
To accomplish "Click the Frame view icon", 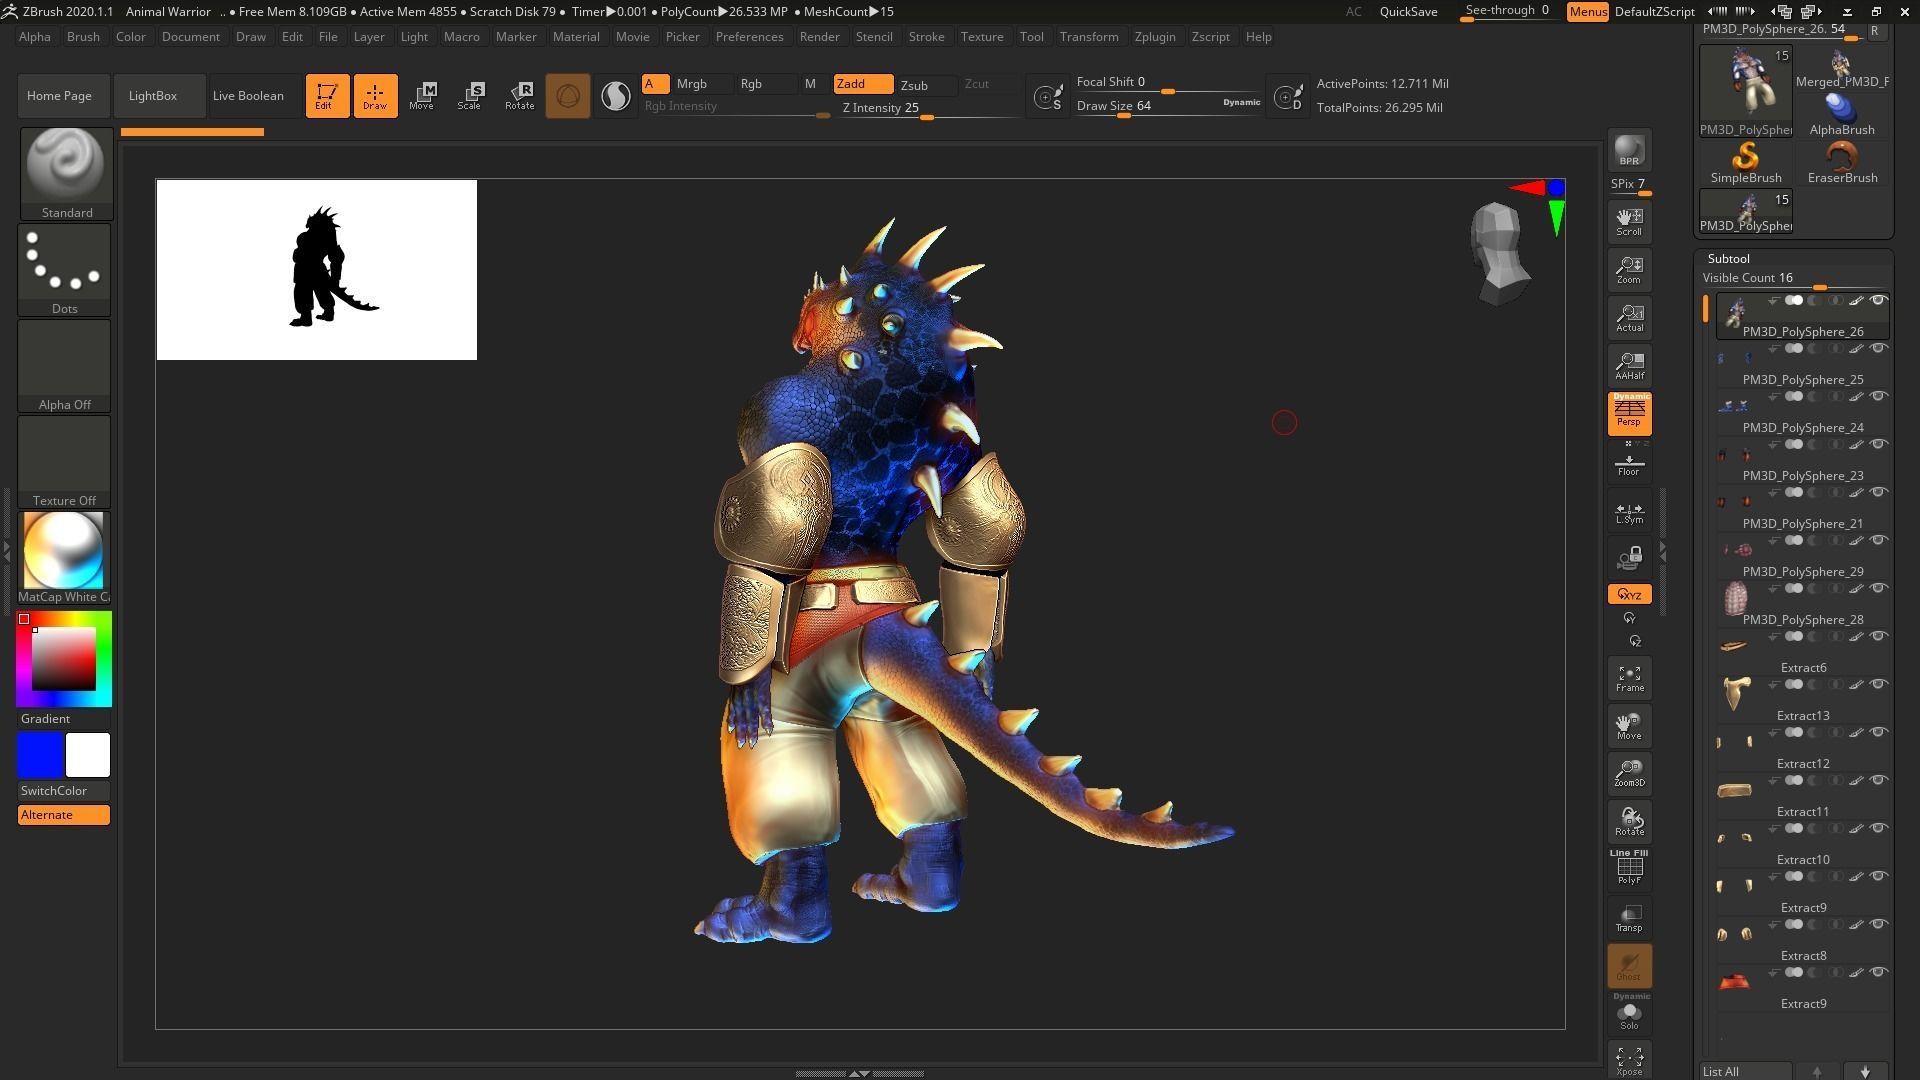I will [1629, 678].
